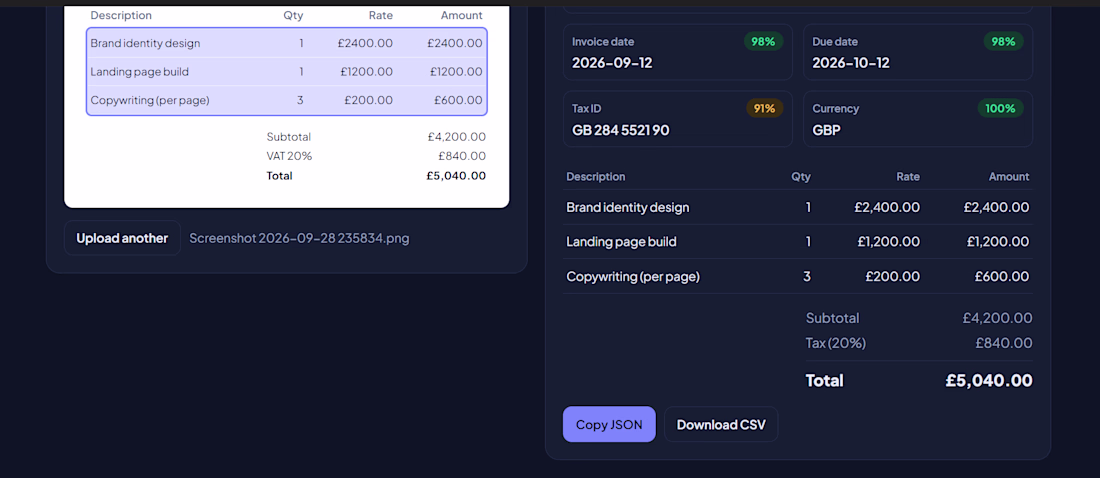Select Landing page build in extracted table
Image resolution: width=1100 pixels, height=478 pixels.
(x=622, y=241)
